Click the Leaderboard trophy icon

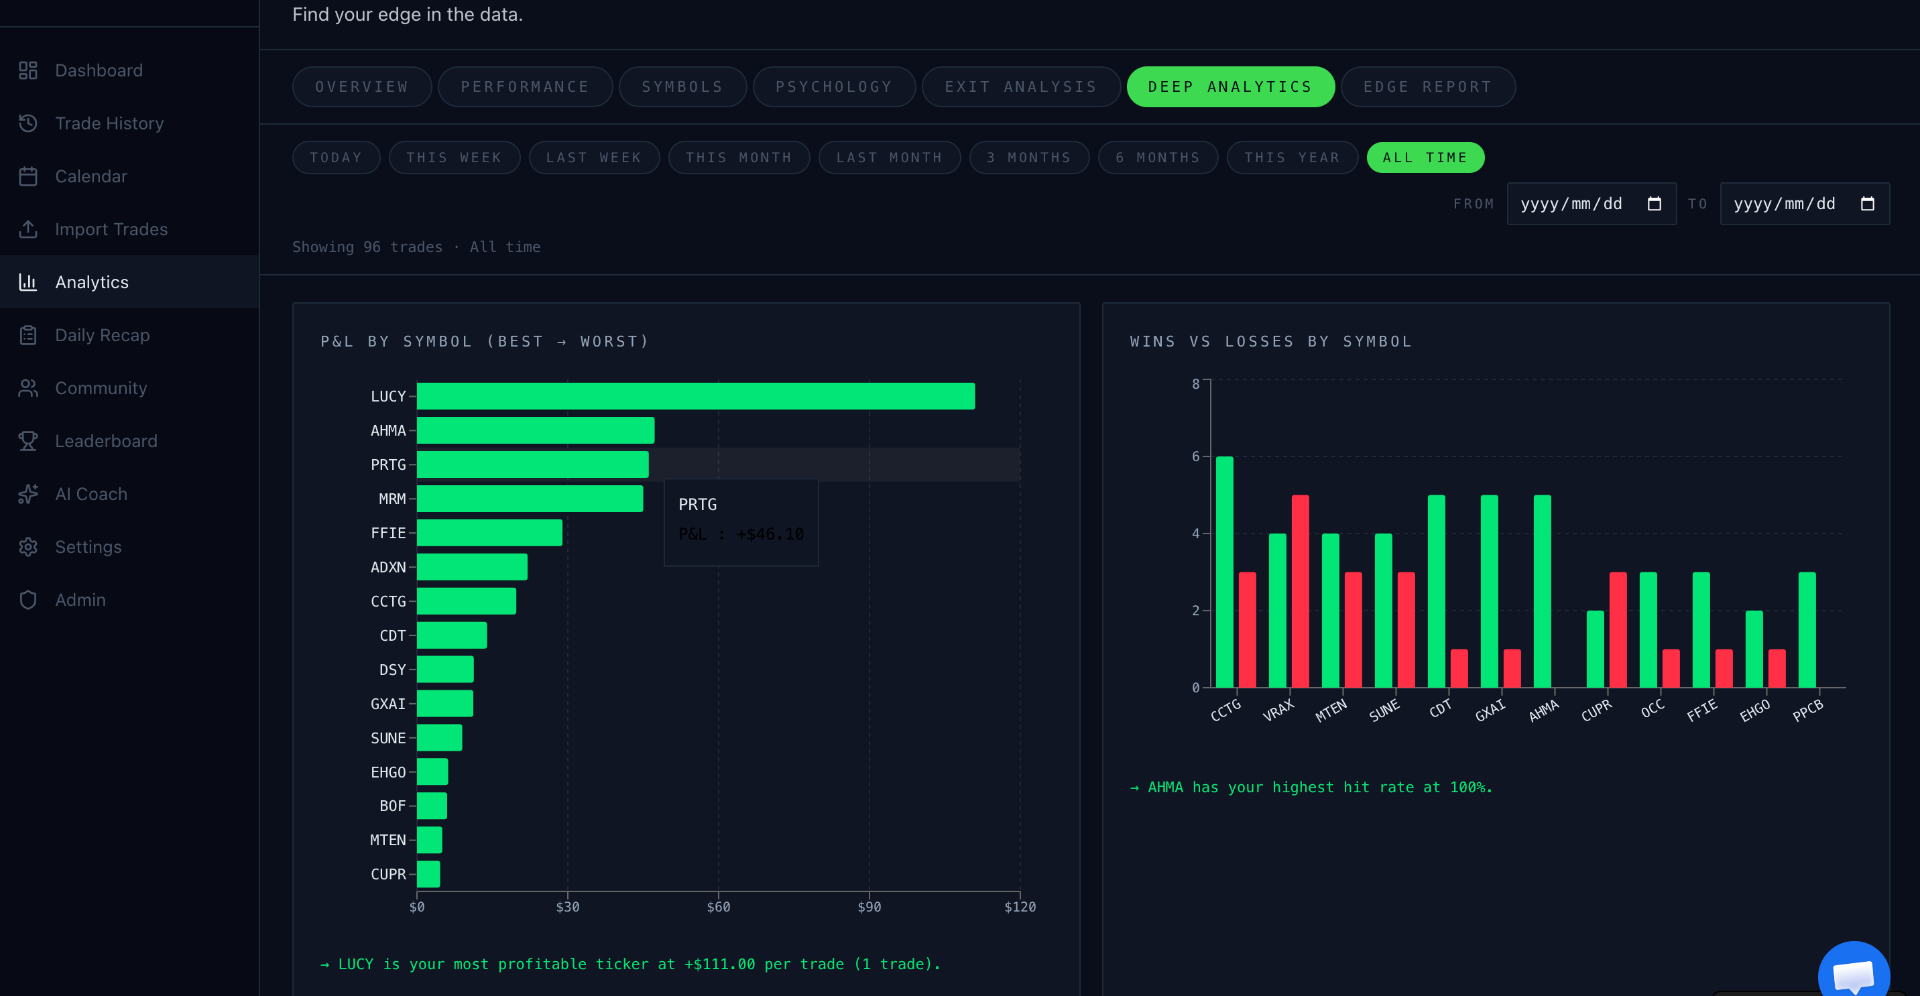pyautogui.click(x=28, y=441)
